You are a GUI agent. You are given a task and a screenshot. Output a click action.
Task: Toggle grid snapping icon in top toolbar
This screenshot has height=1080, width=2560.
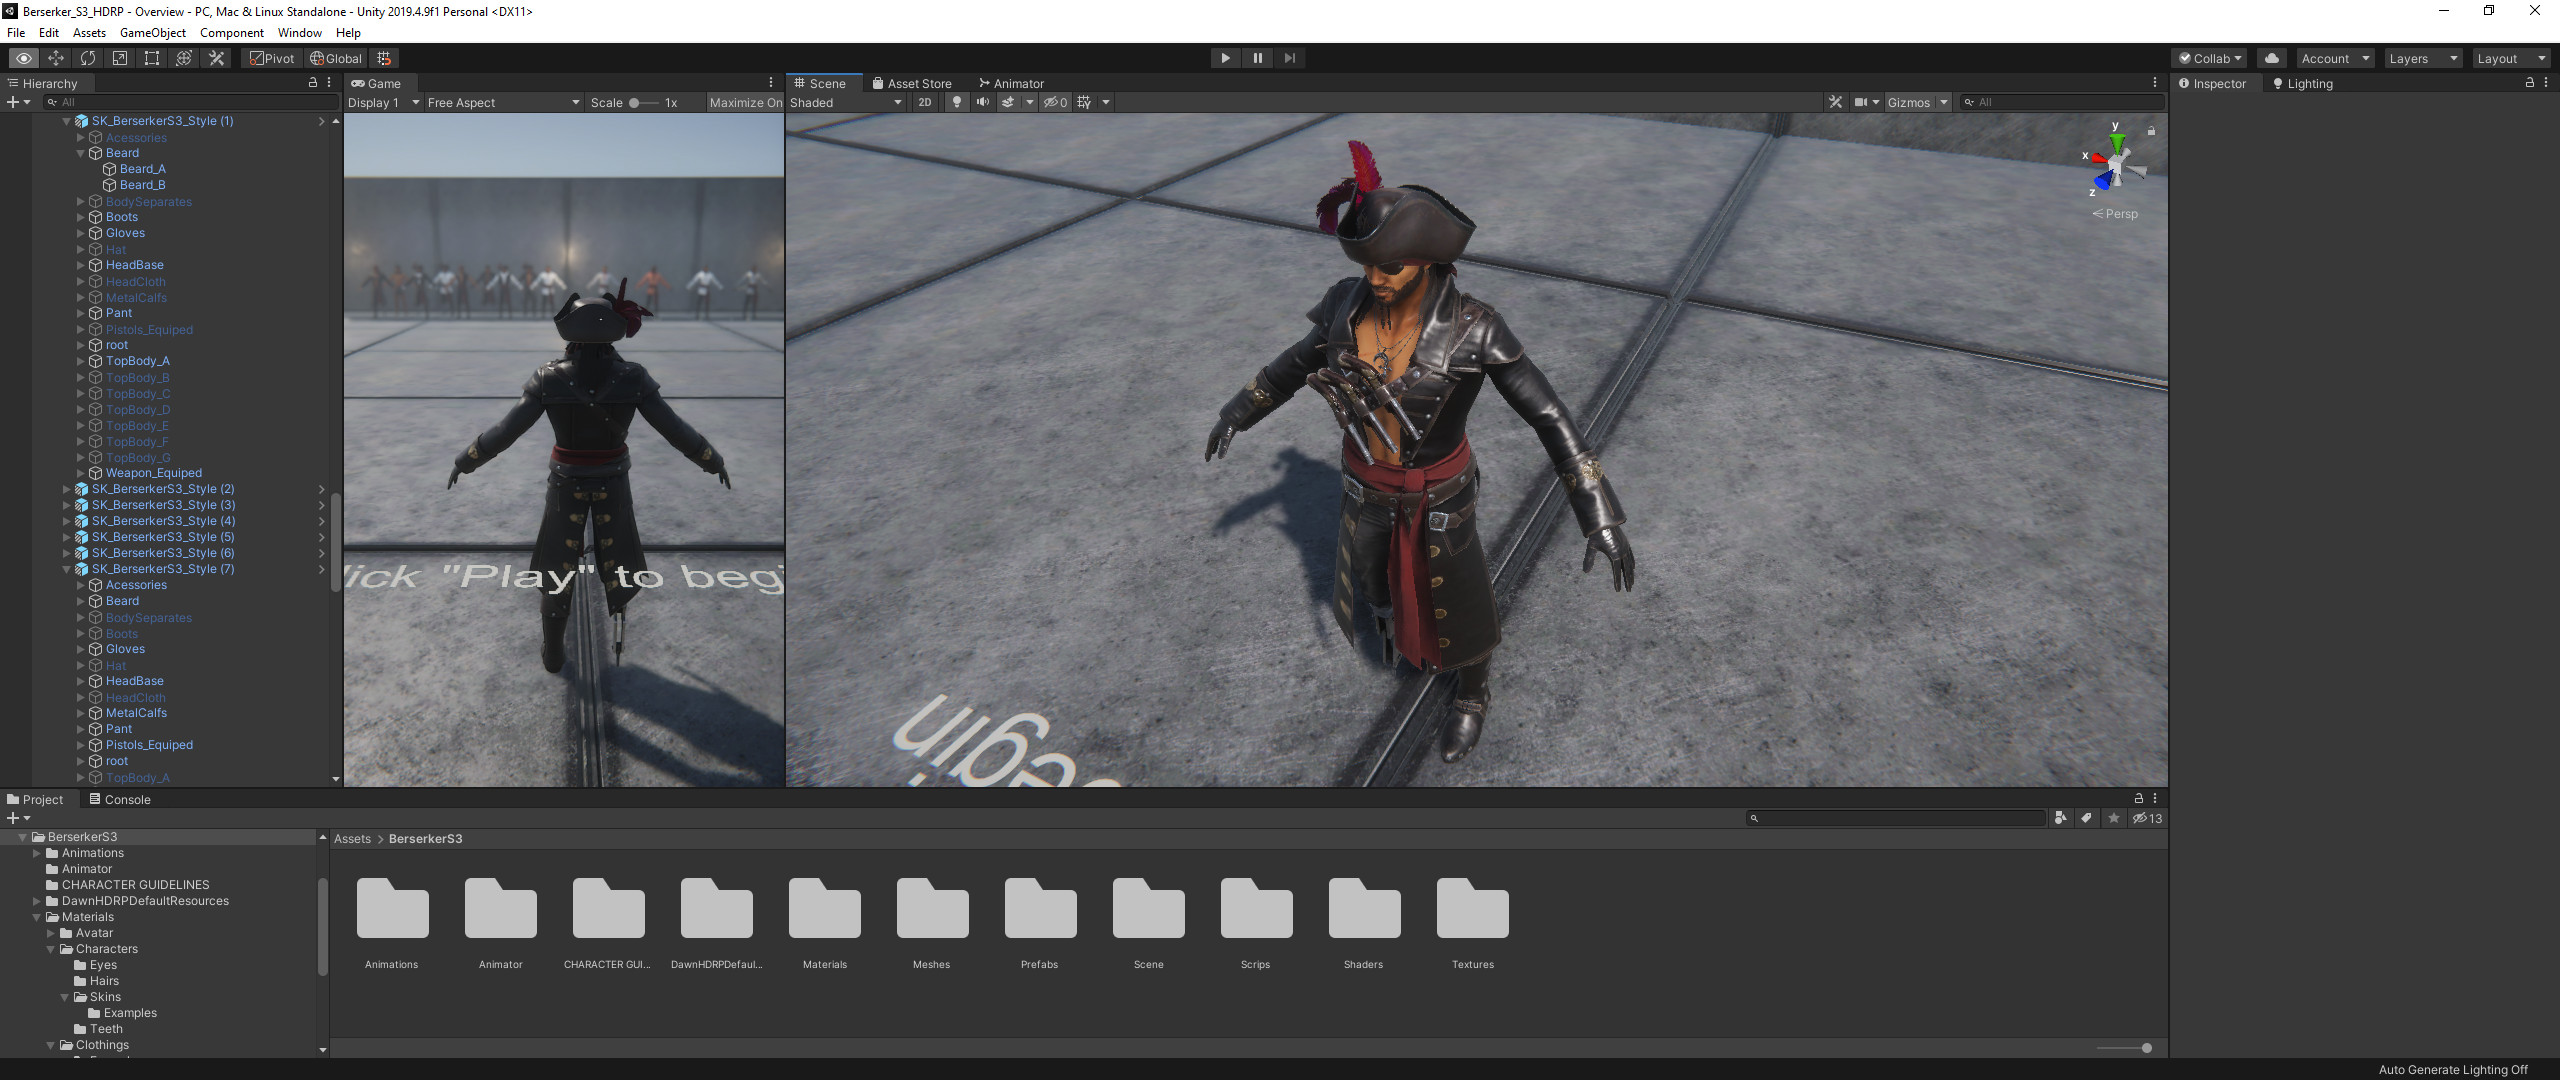coord(384,58)
